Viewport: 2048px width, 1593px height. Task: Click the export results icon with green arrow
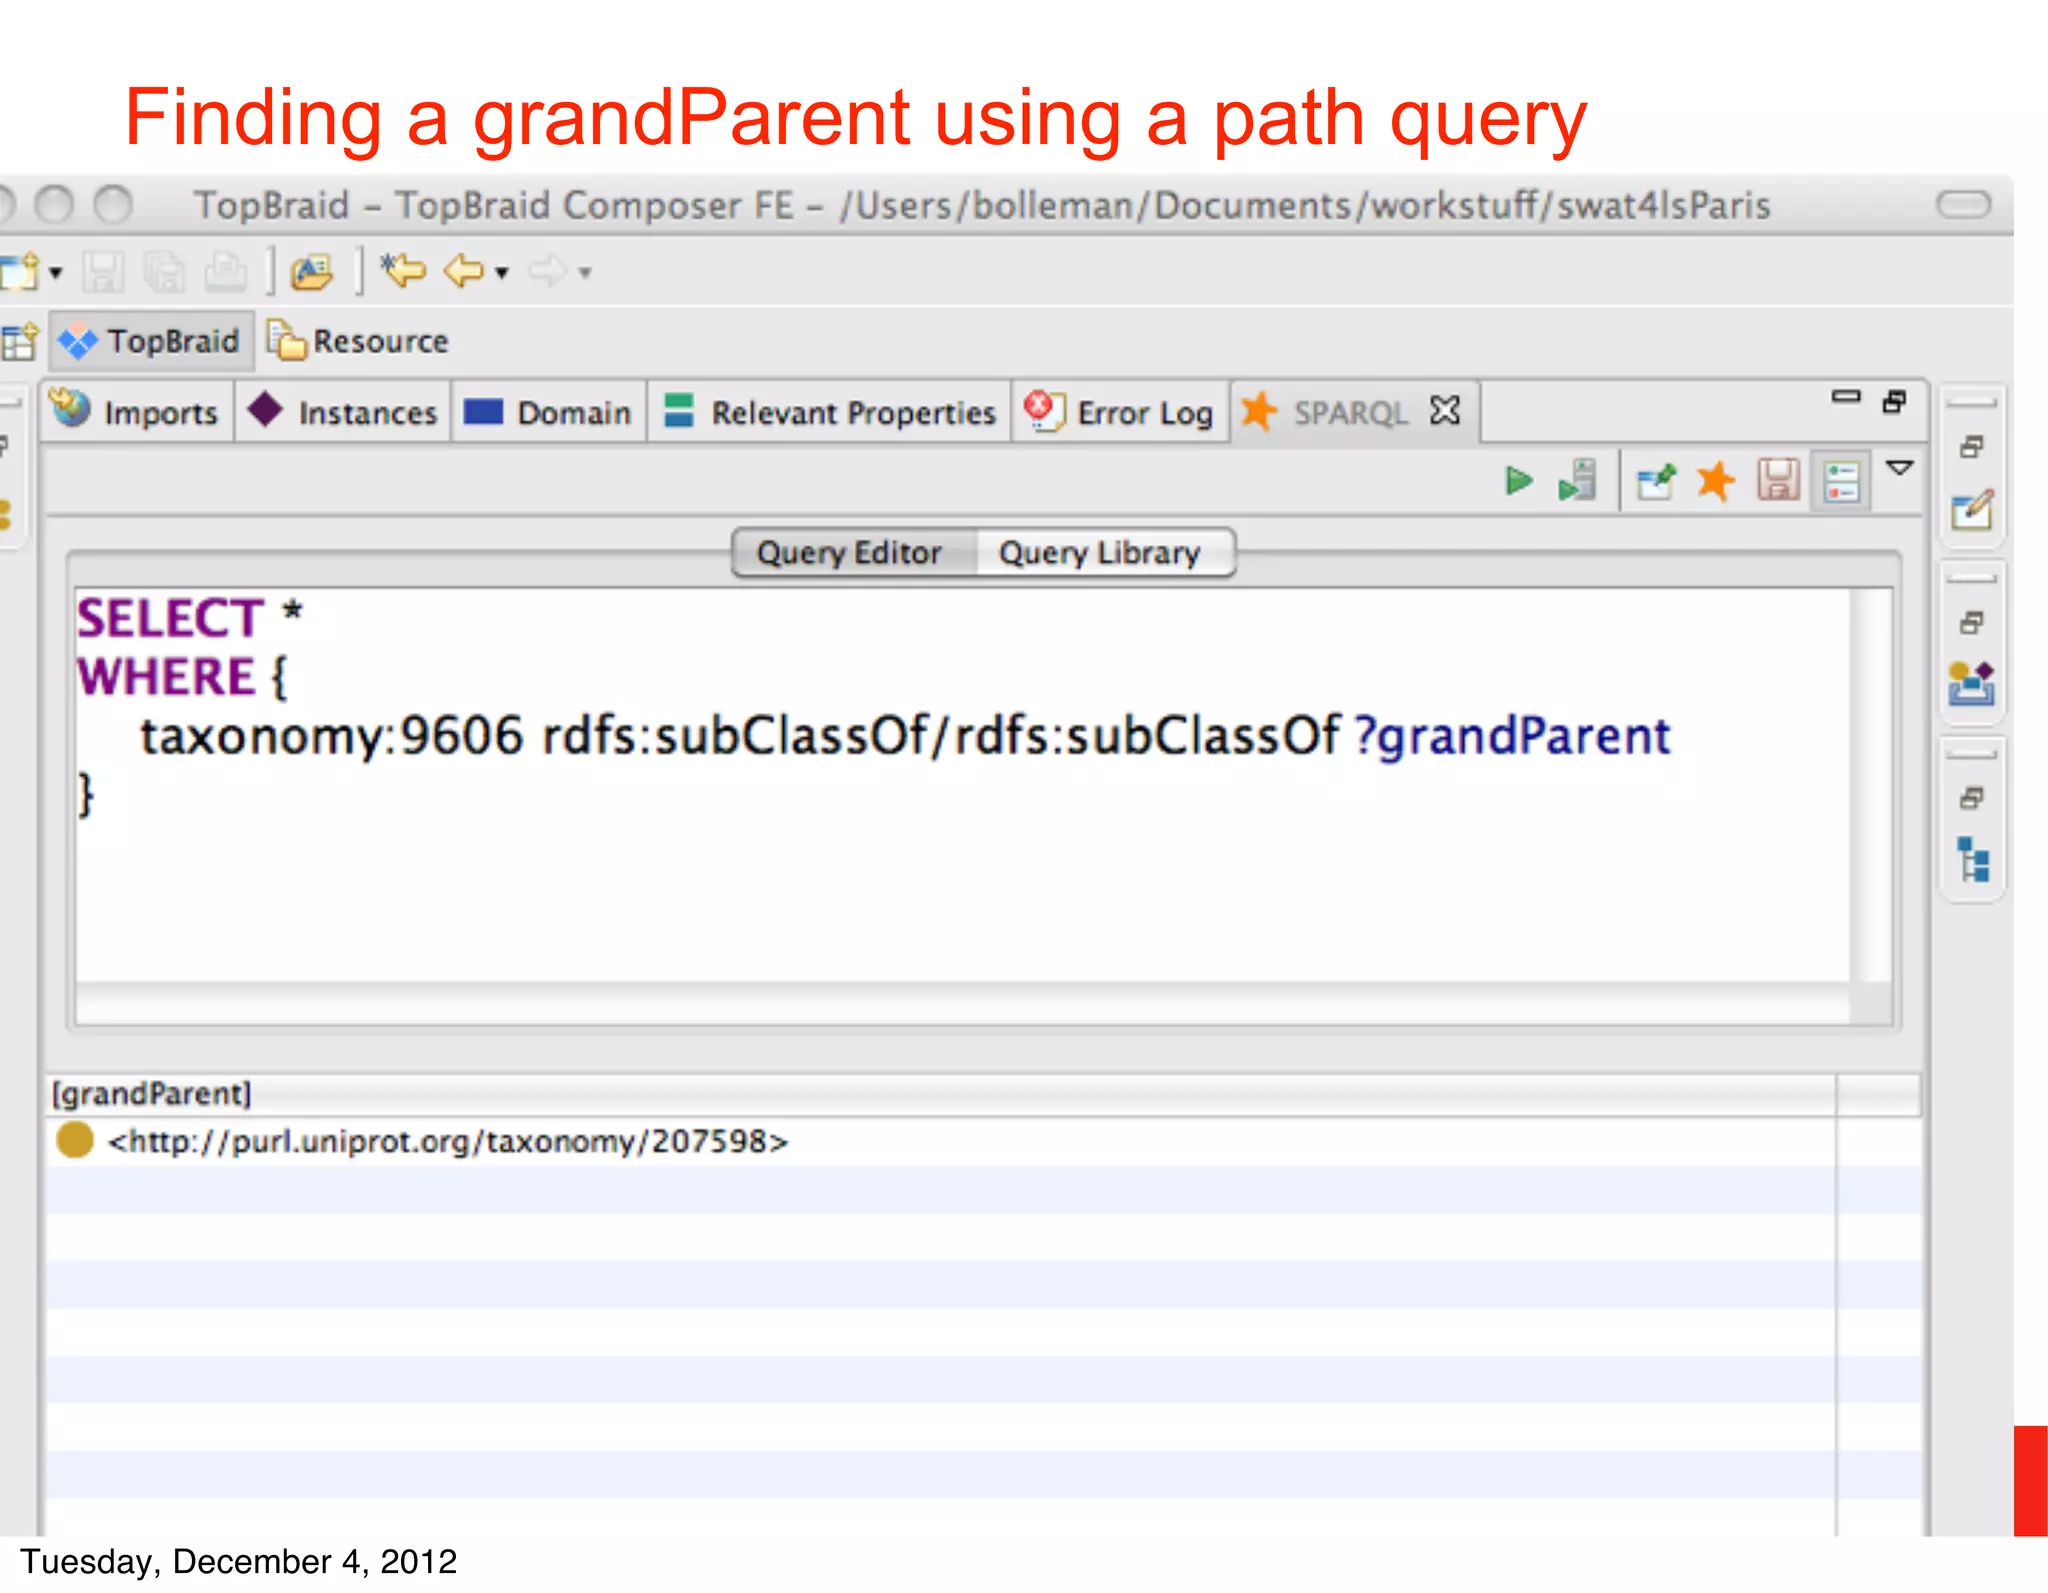[1656, 482]
